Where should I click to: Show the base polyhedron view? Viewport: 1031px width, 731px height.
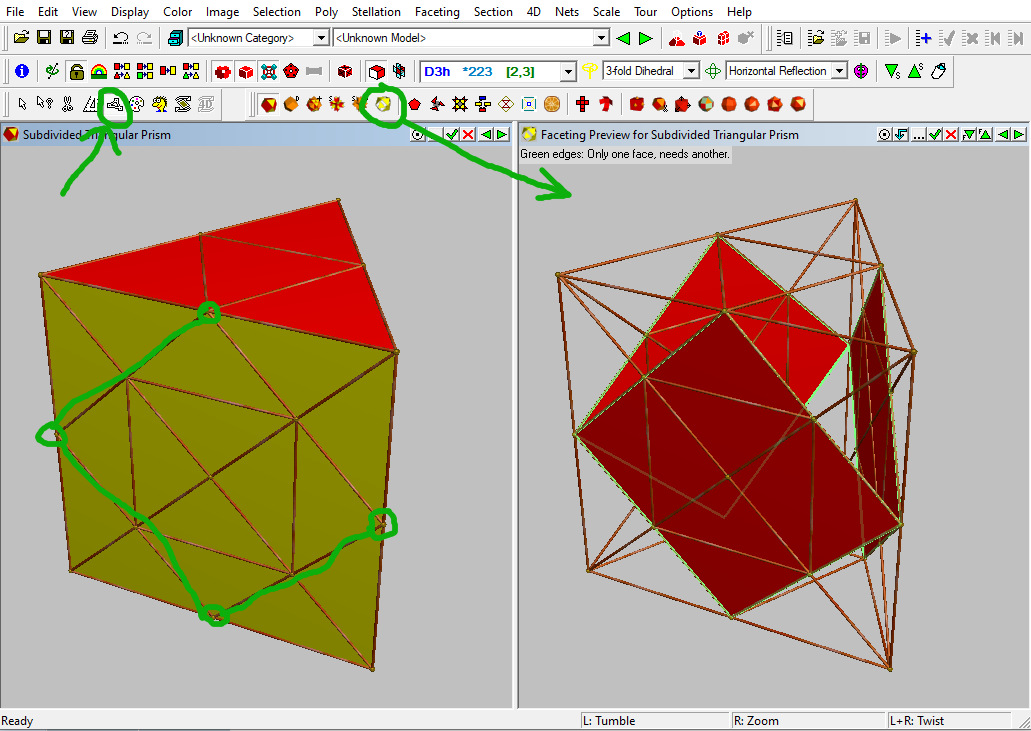[x=268, y=104]
